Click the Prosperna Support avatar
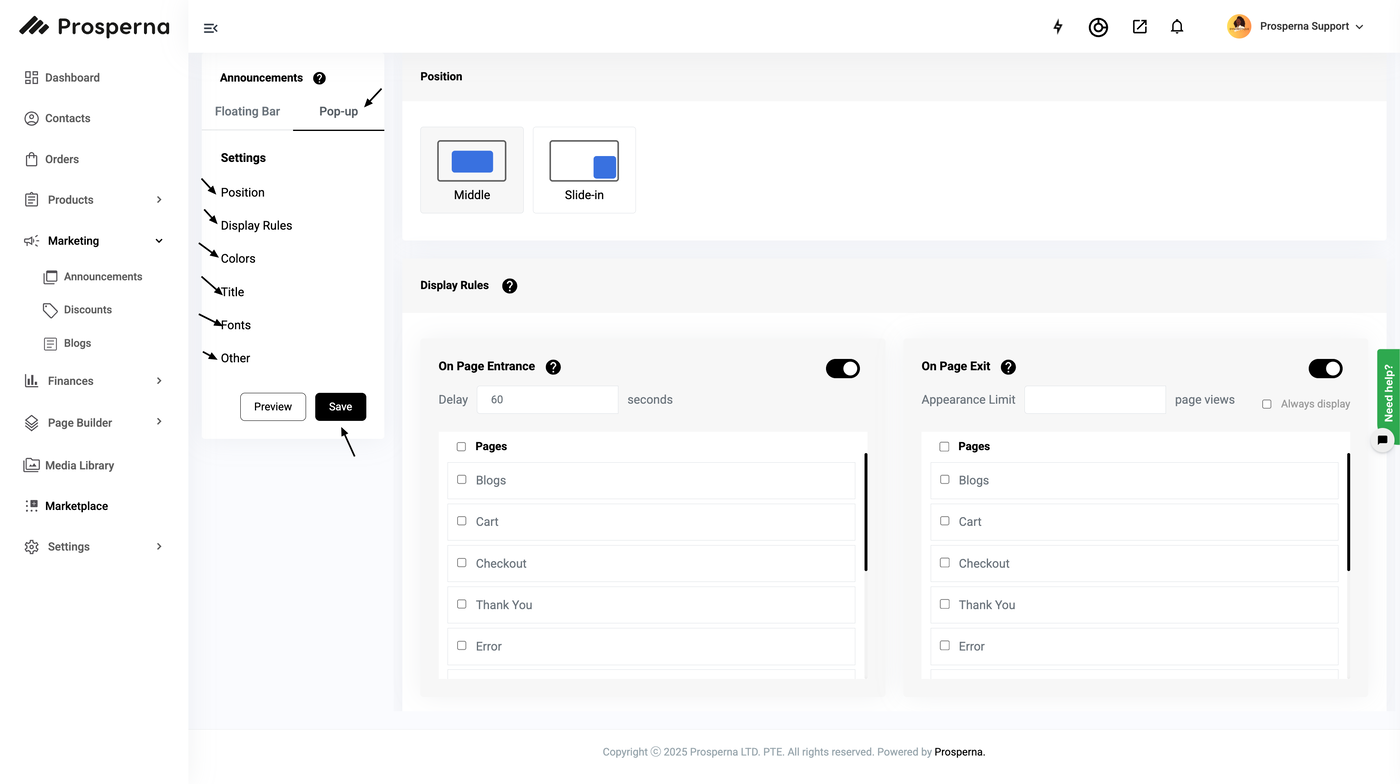 1239,27
